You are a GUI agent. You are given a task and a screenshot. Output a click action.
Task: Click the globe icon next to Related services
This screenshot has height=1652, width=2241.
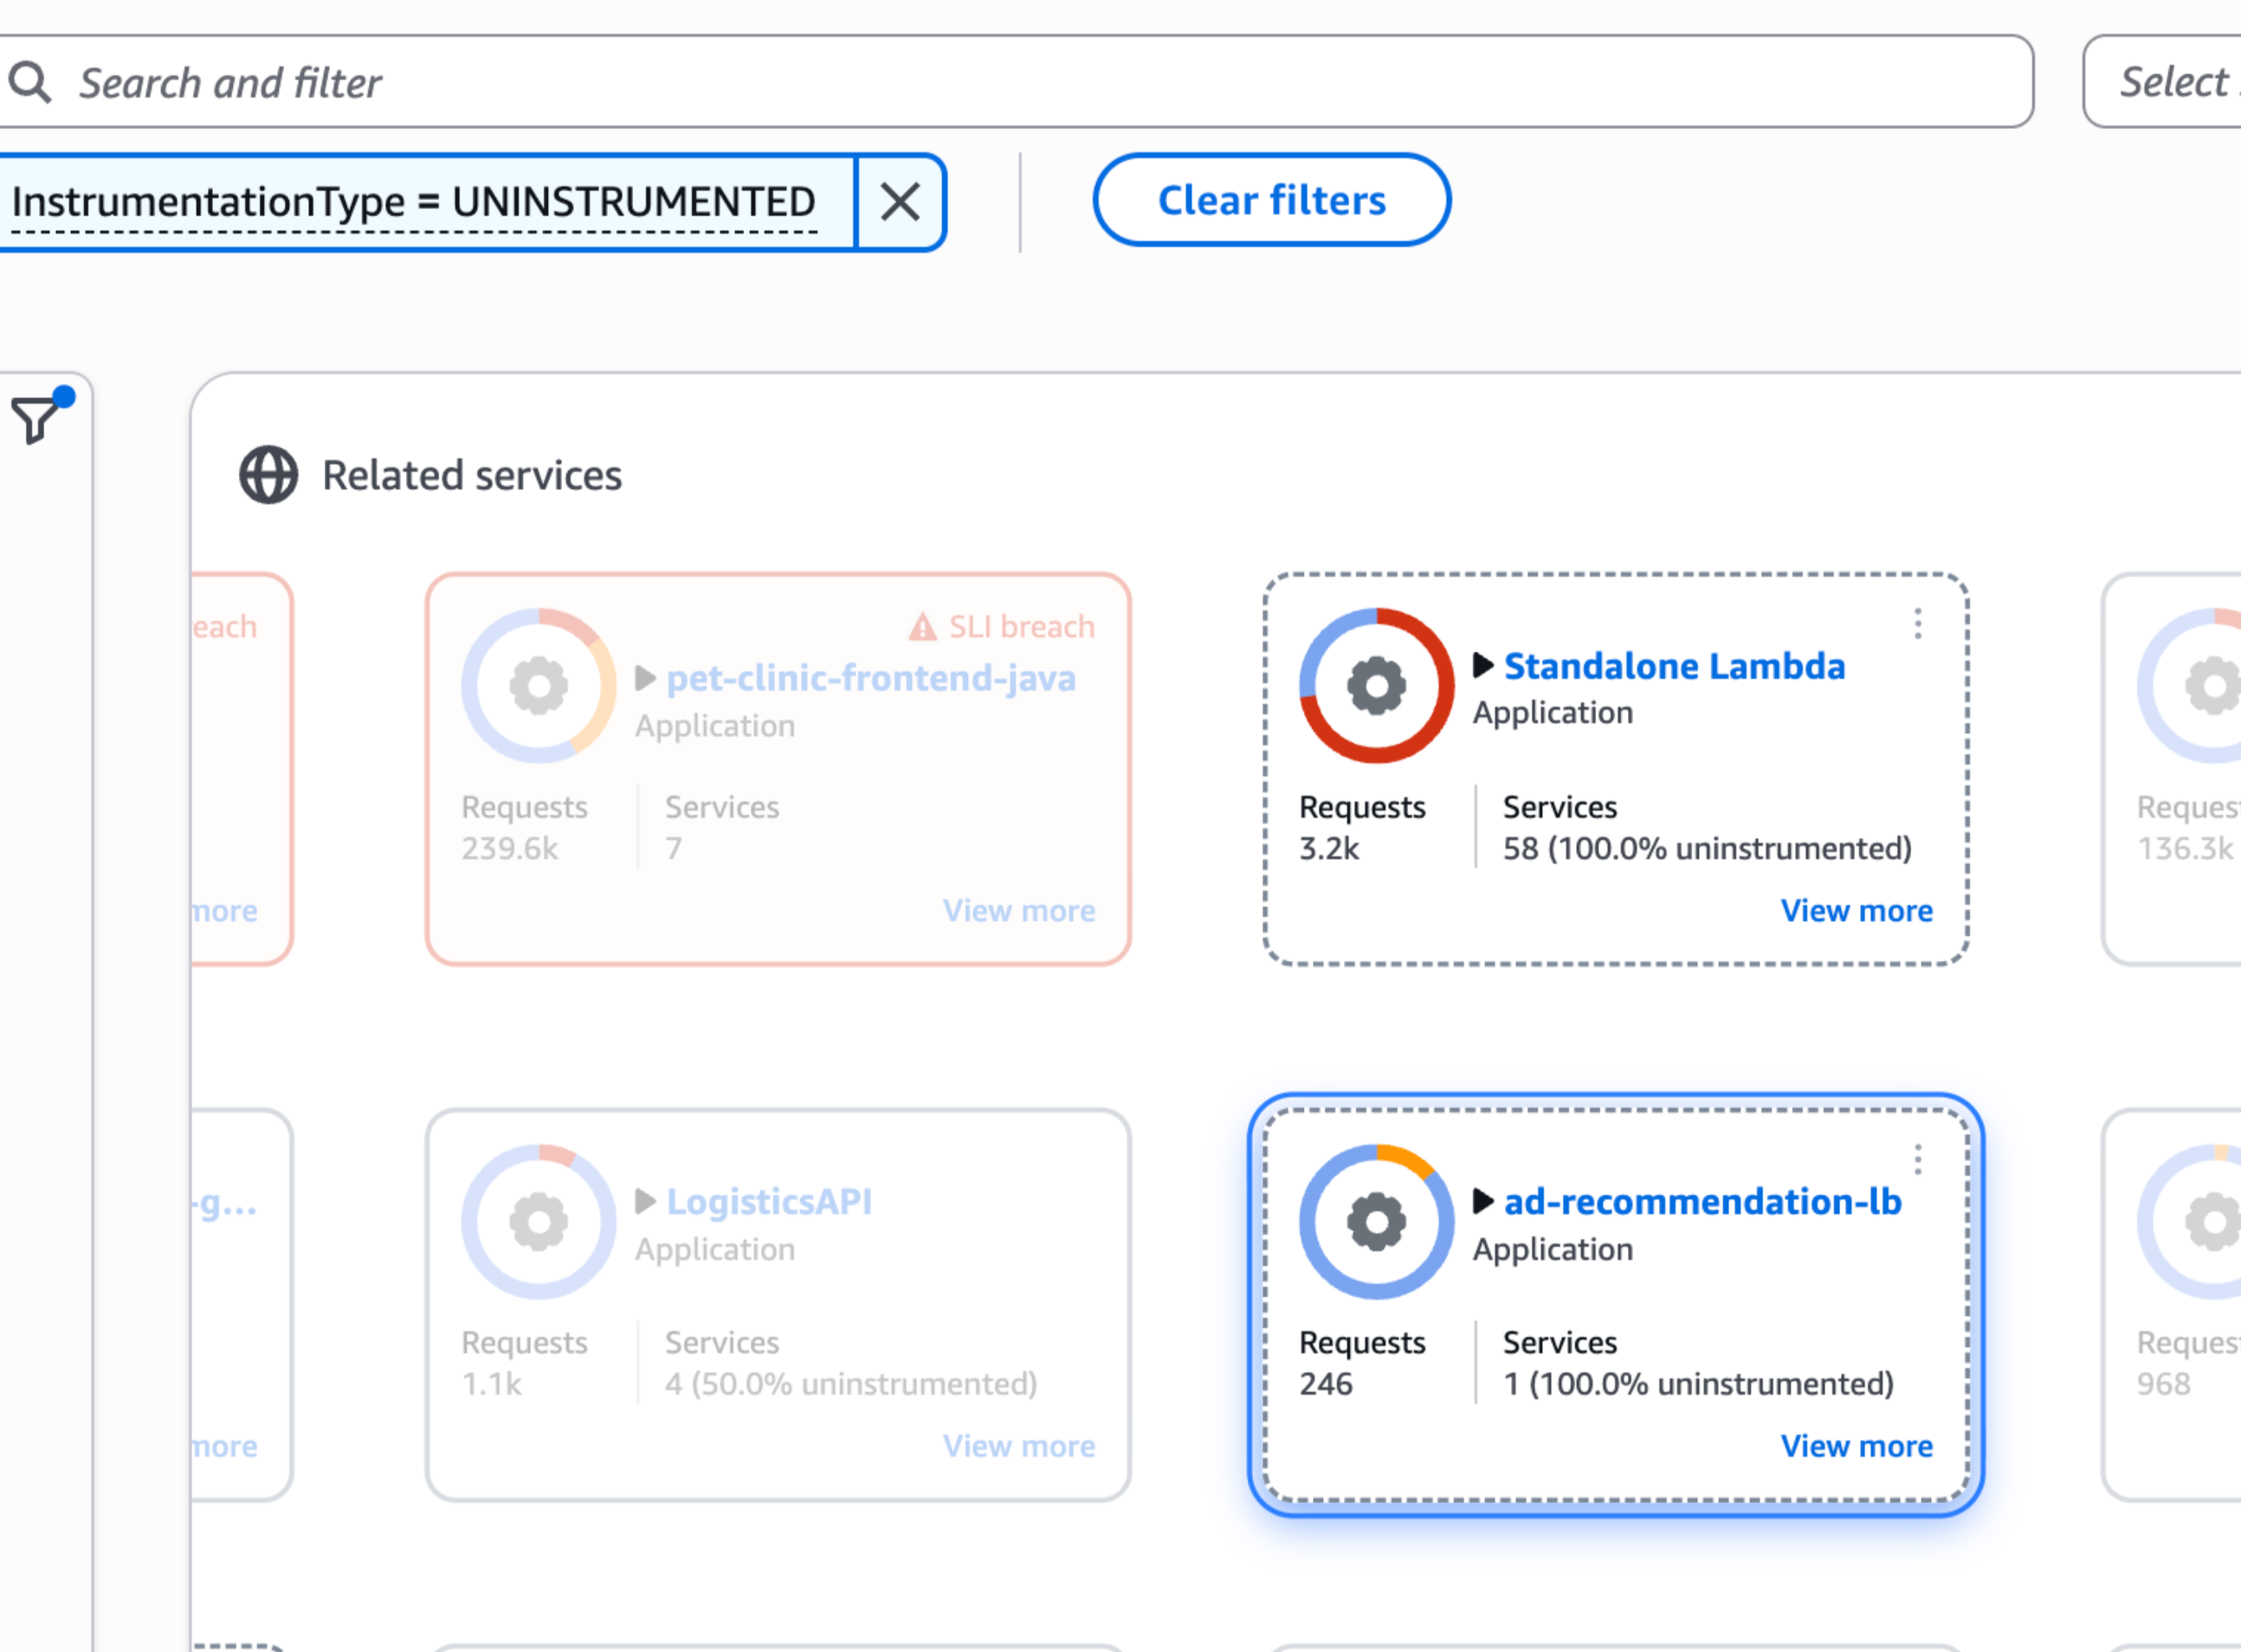coord(267,475)
